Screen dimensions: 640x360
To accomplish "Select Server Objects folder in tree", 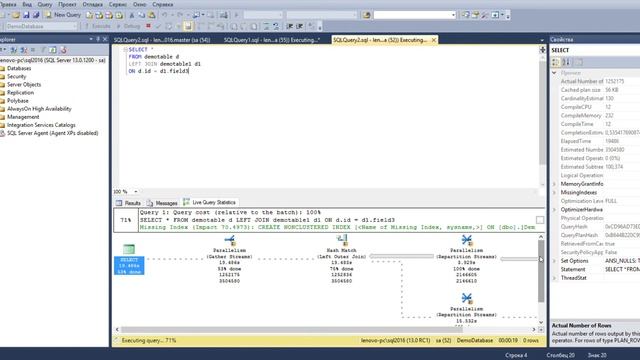I will click(24, 84).
